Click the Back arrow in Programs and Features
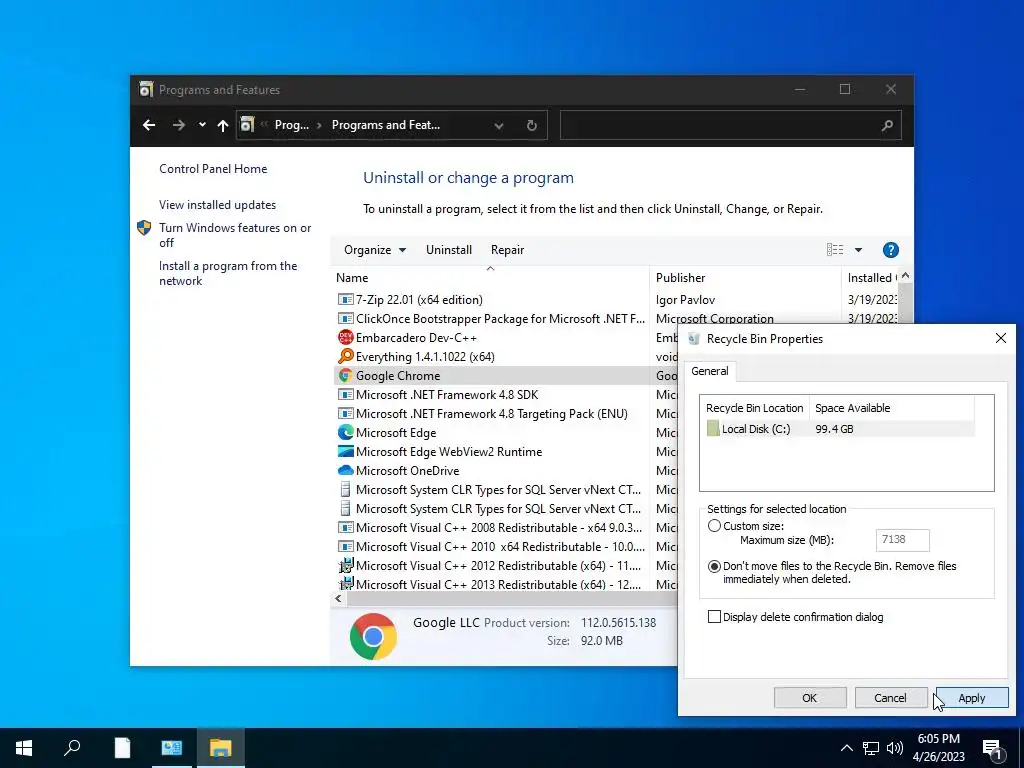Viewport: 1024px width, 768px height. click(149, 125)
